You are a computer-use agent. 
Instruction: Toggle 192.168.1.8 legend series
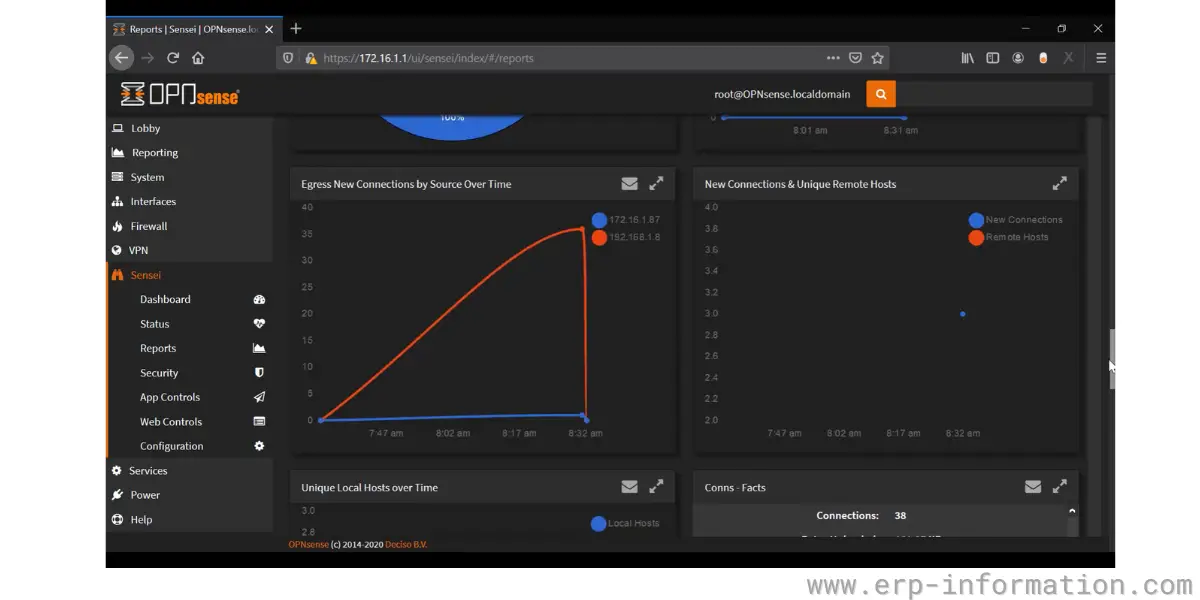626,238
